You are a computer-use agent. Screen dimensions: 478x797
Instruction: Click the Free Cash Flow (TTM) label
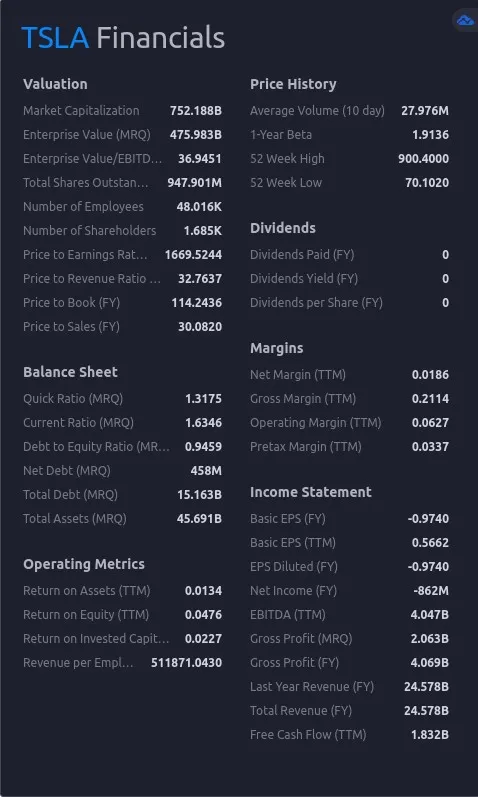(x=308, y=734)
